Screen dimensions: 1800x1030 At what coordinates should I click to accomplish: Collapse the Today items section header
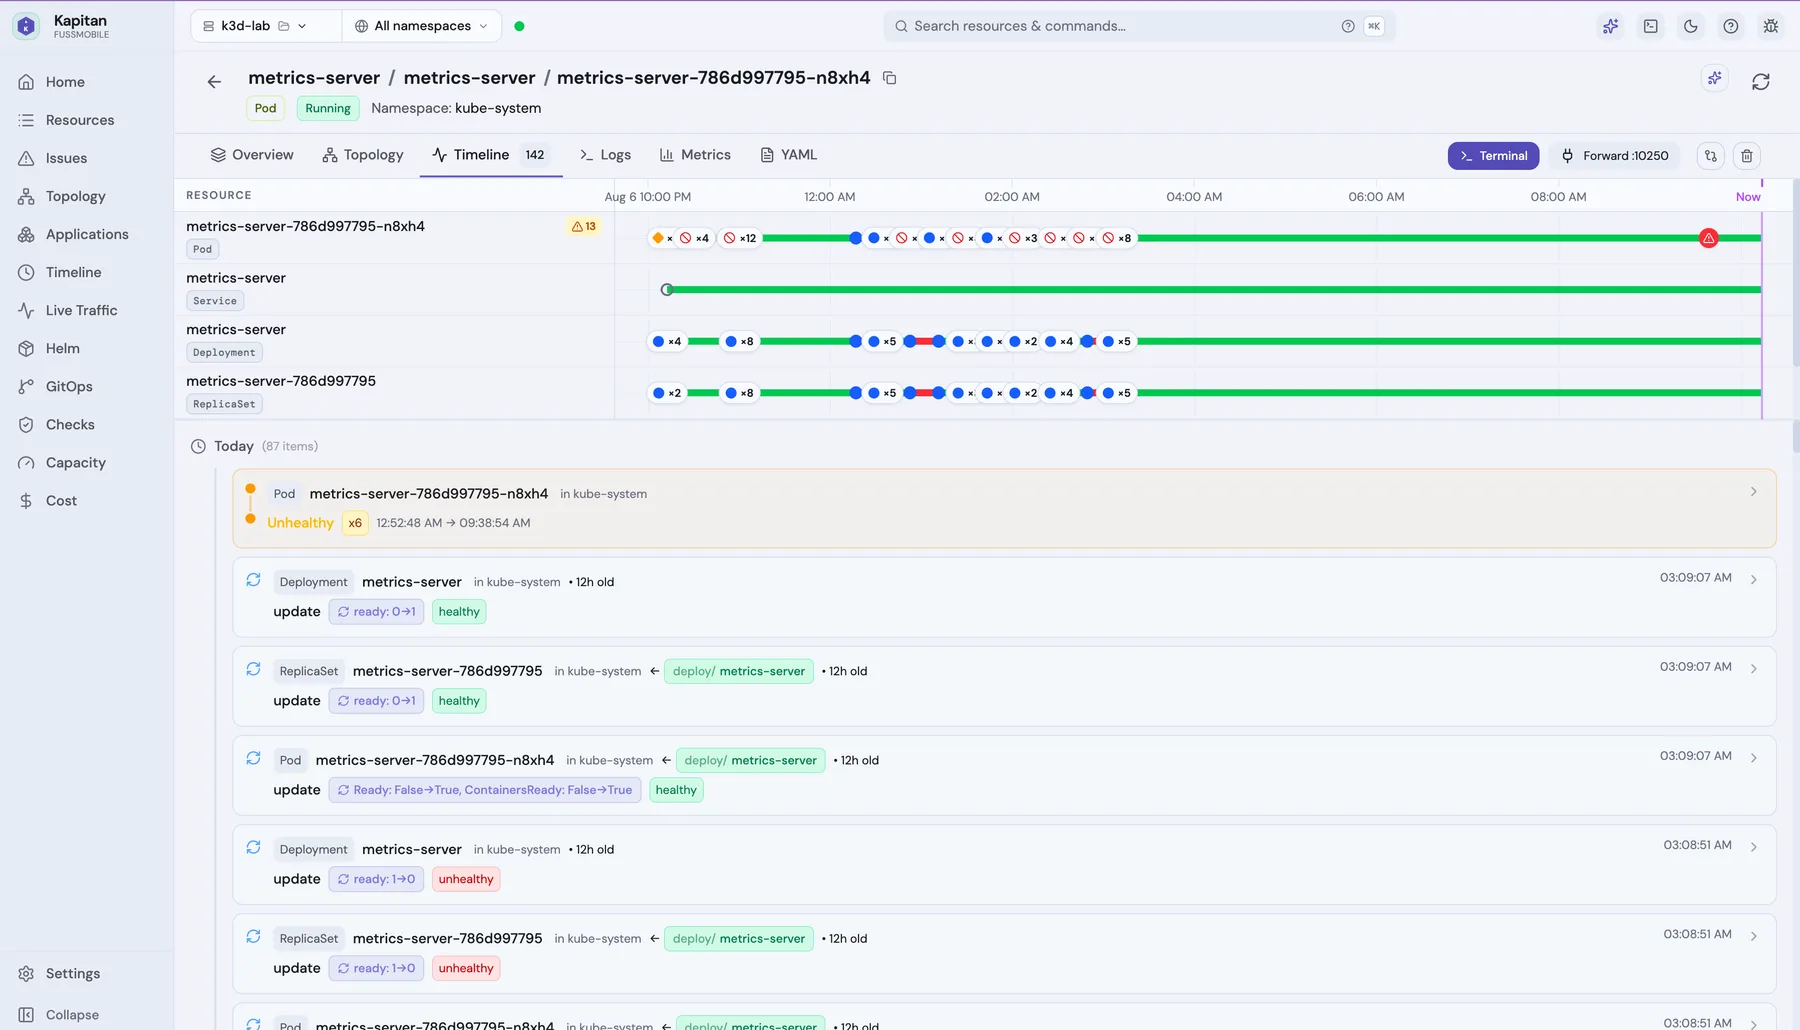click(x=254, y=446)
